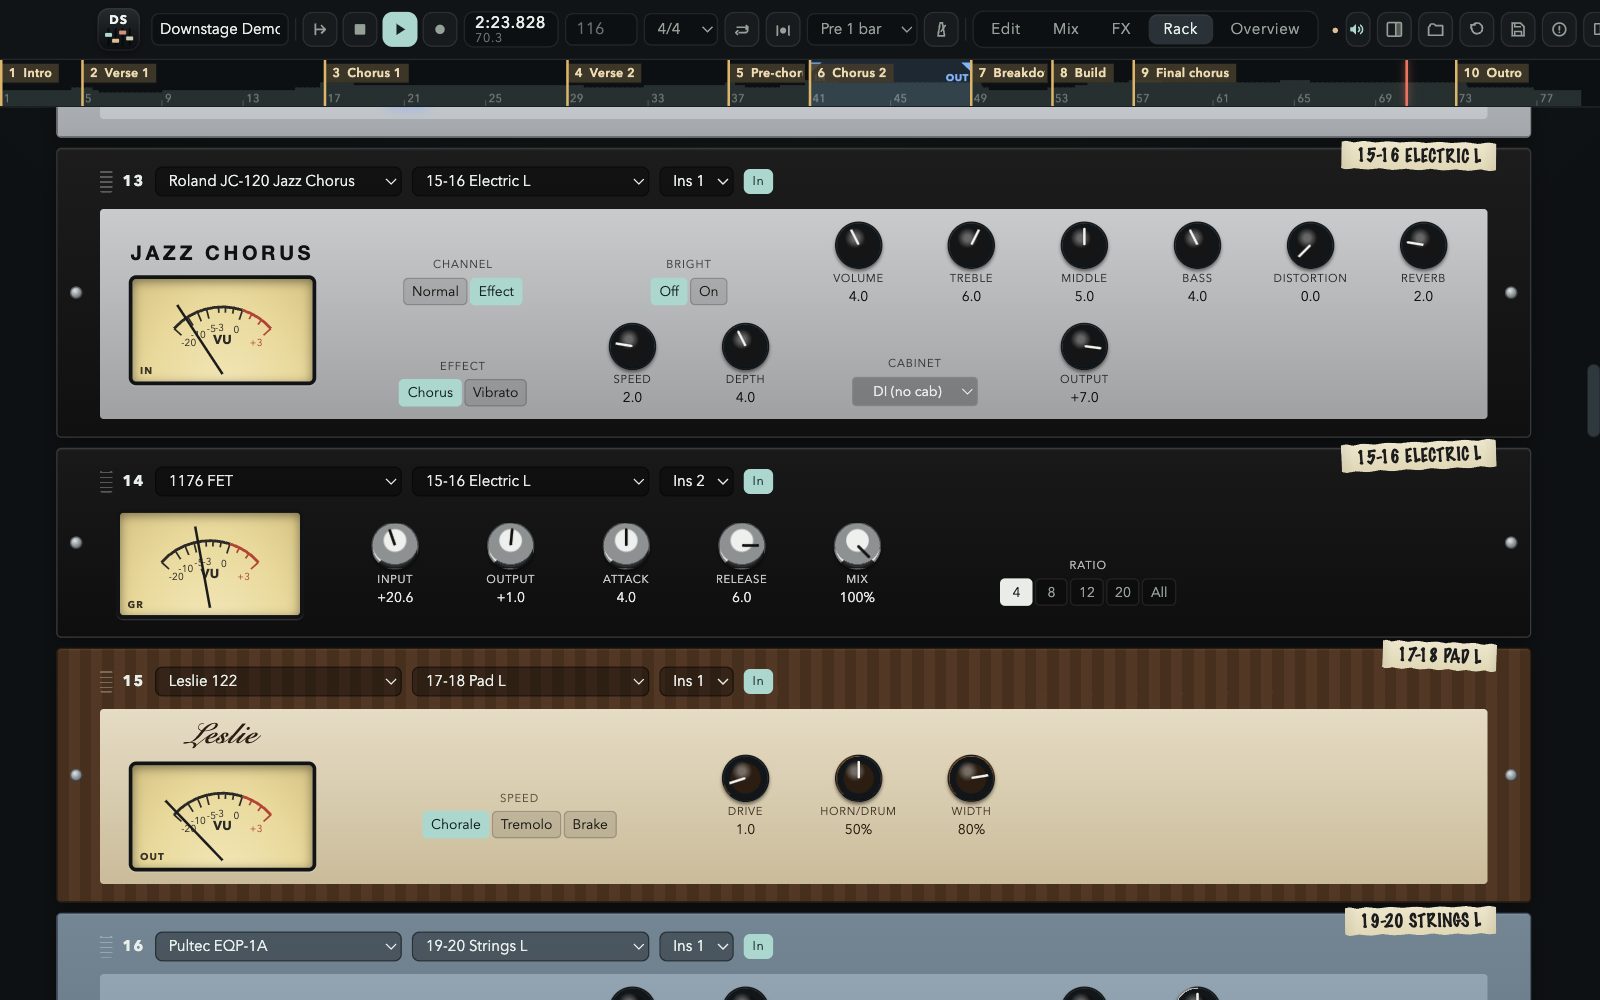Open the 17-18 Pad L channel dropdown
1600x1000 pixels.
(x=531, y=681)
